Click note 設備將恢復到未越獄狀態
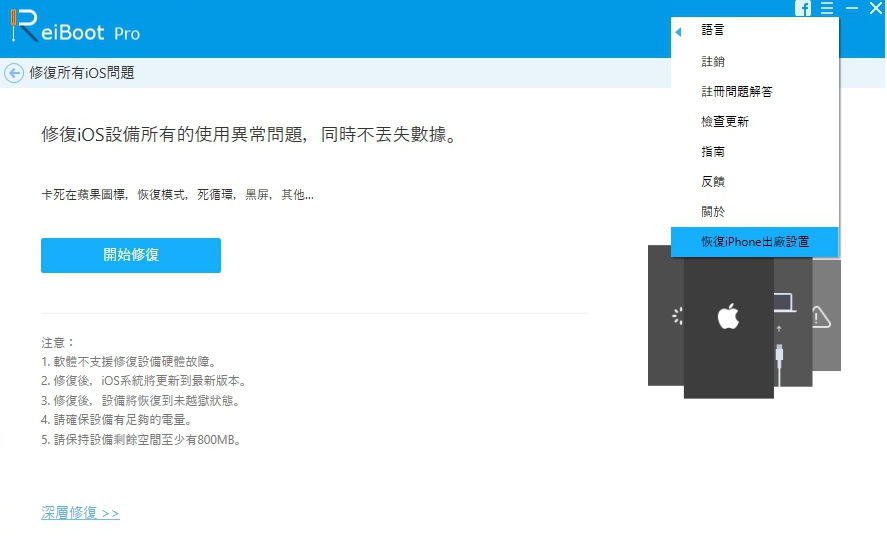Image resolution: width=887 pixels, height=542 pixels. point(141,401)
